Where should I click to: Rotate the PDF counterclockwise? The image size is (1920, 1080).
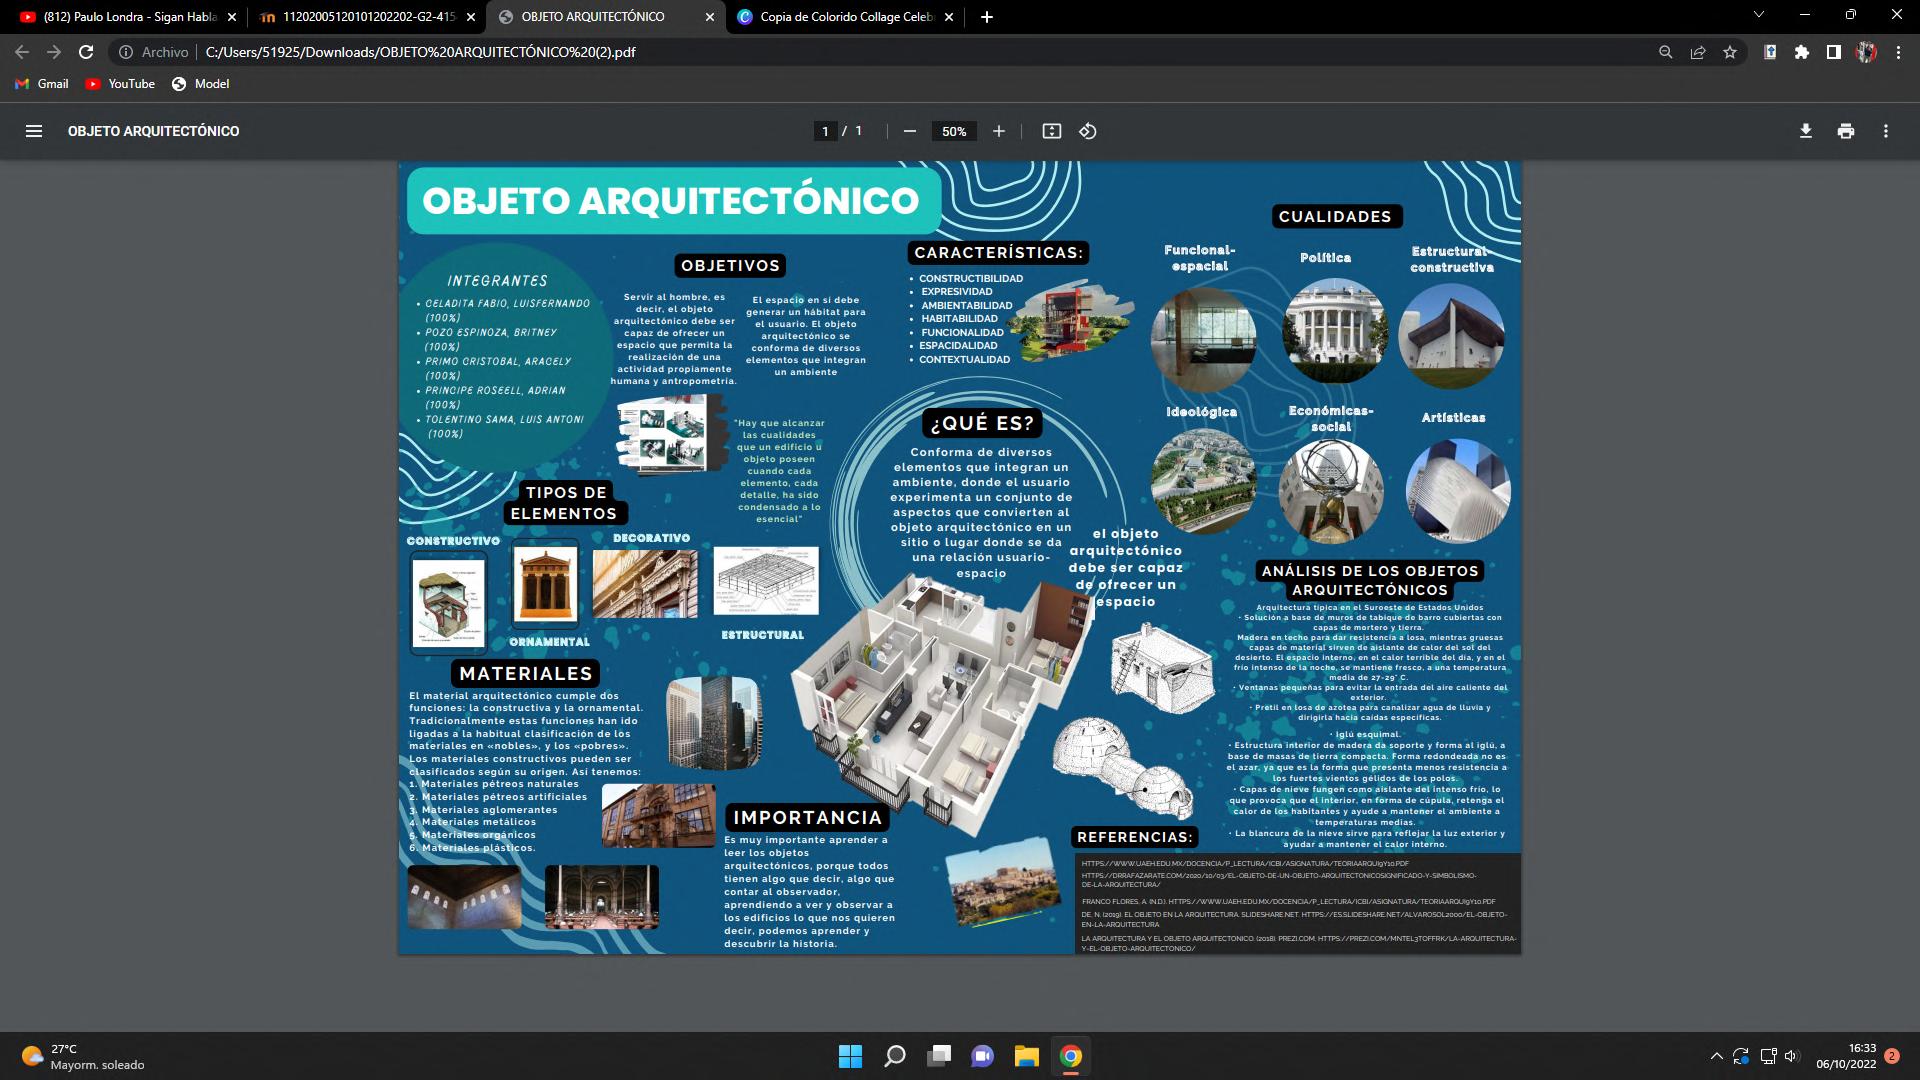1088,131
